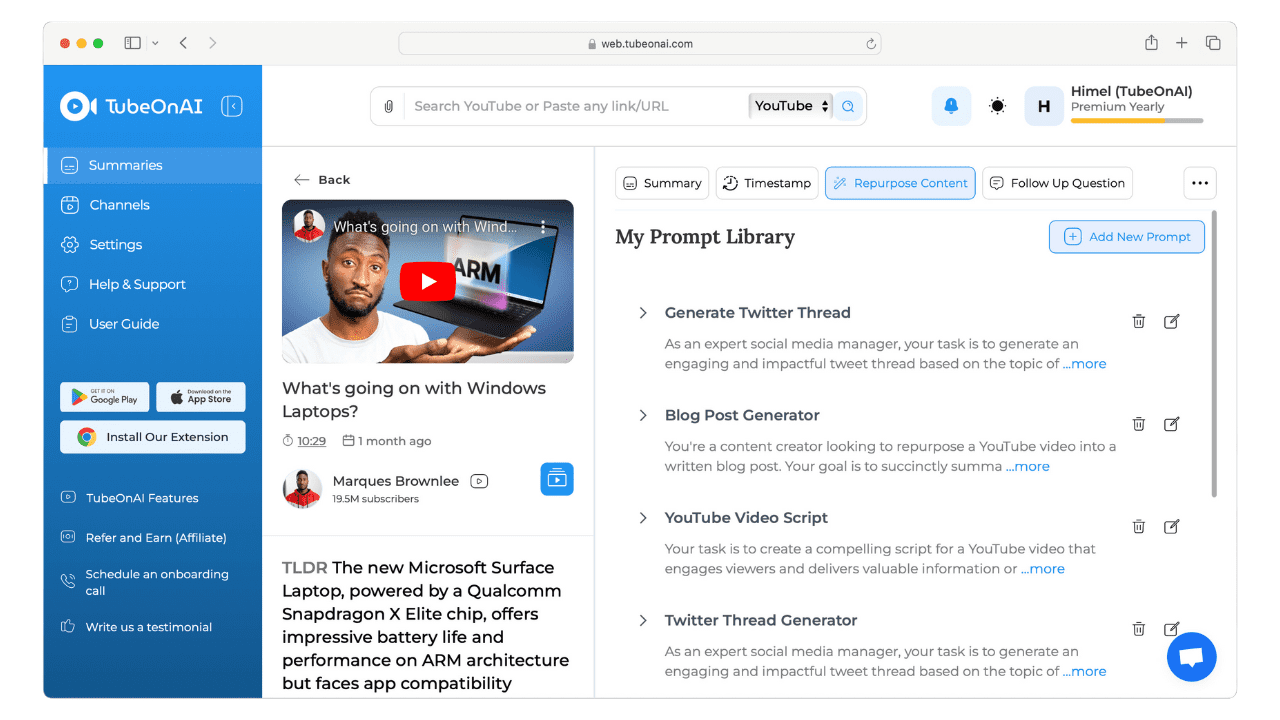Click the 10:29 video duration link
The height and width of the screenshot is (720, 1280).
pyautogui.click(x=312, y=441)
